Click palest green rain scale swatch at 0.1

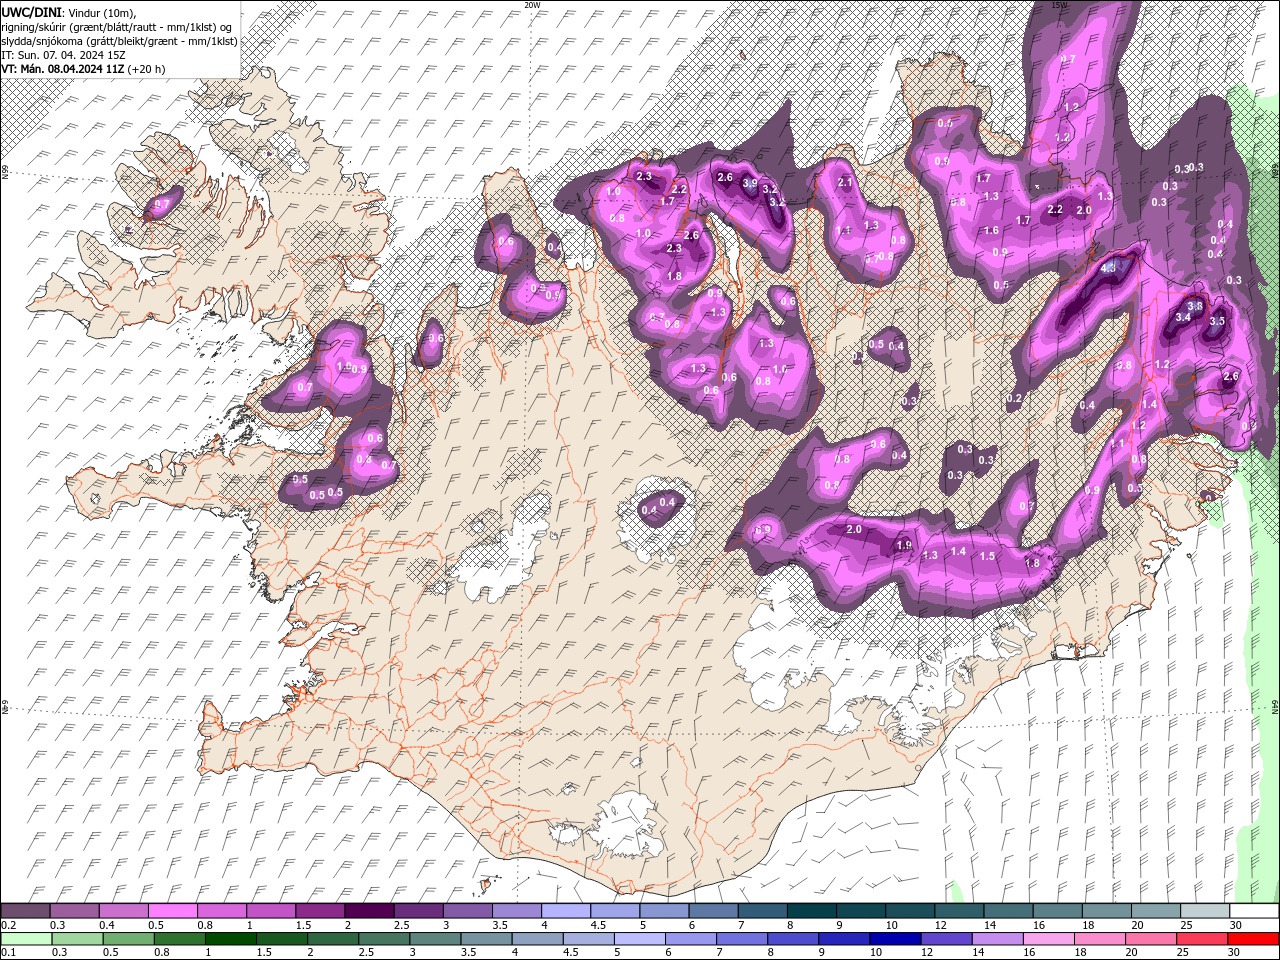click(26, 939)
